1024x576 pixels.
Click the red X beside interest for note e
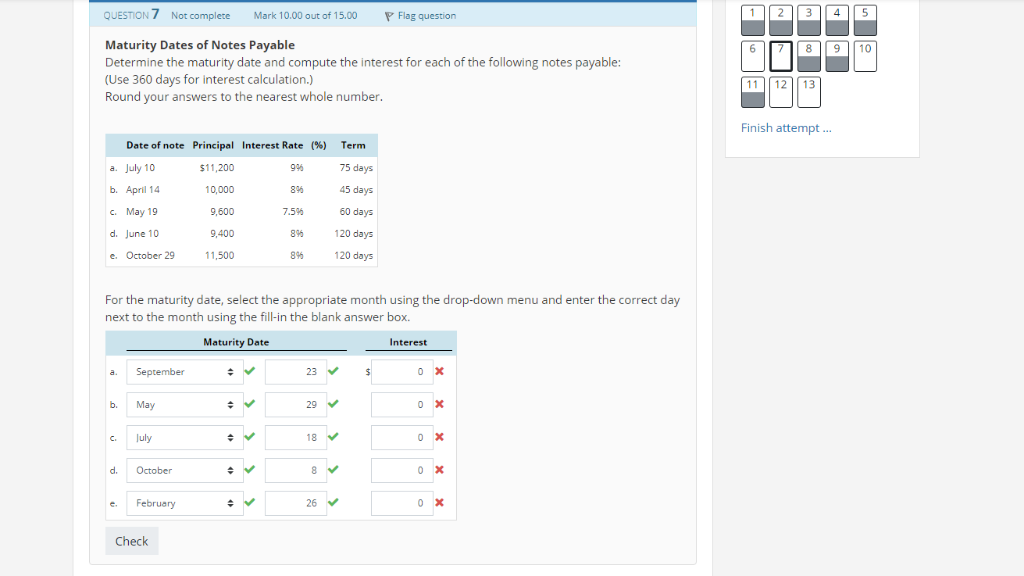coord(438,503)
